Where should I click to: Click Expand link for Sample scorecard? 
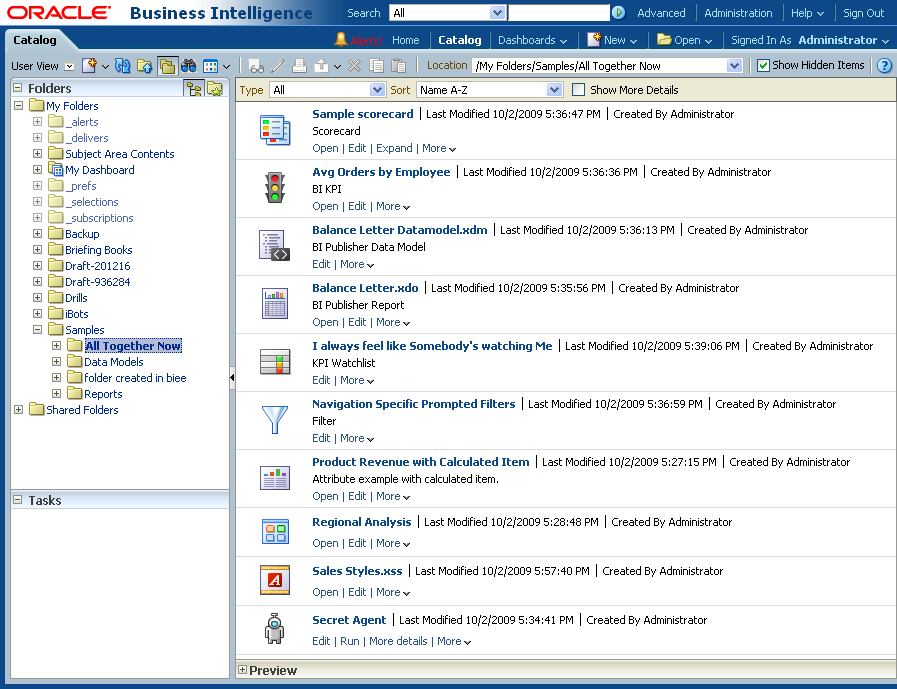394,148
